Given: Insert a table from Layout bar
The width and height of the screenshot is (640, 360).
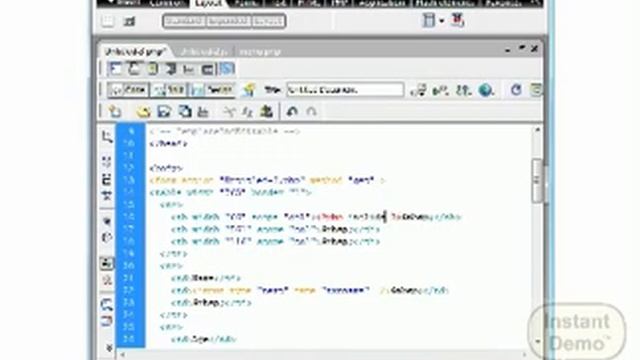Looking at the screenshot, I should pos(108,21).
